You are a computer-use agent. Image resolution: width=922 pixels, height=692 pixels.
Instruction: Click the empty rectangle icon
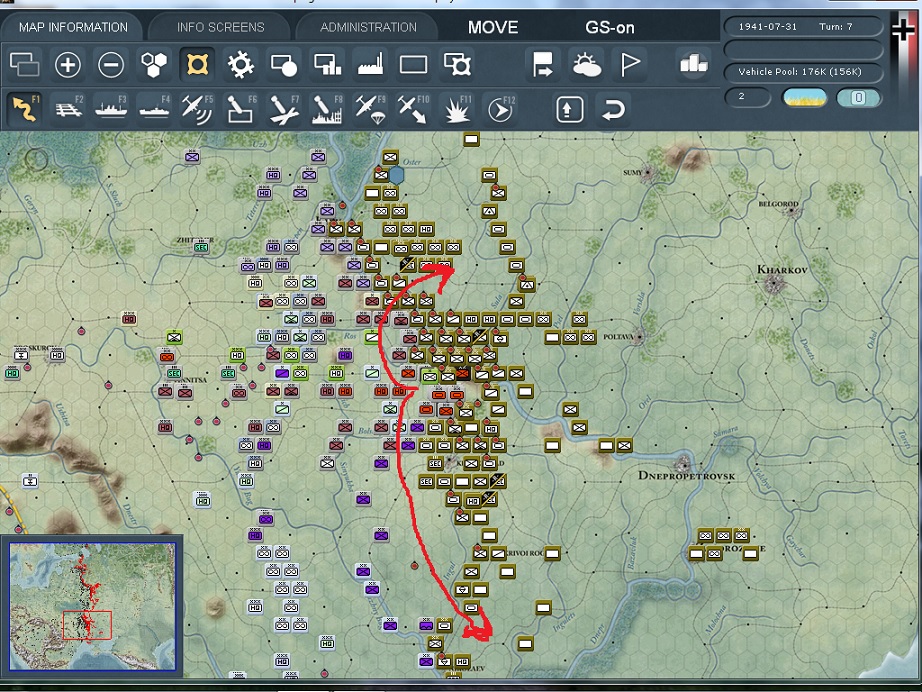point(413,65)
